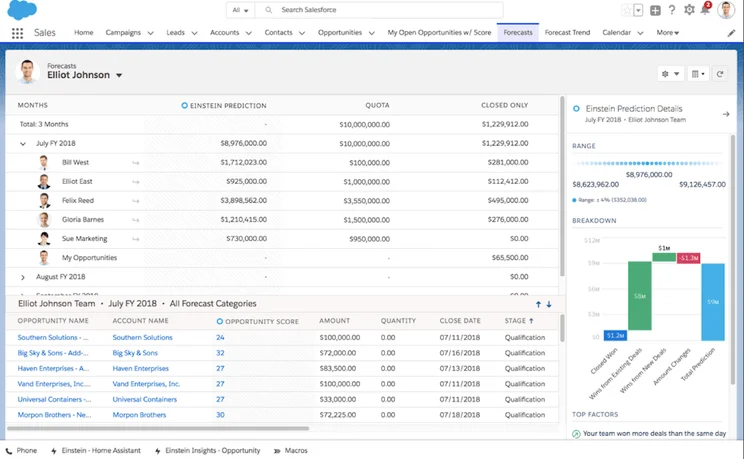
Task: Open the Leads tab
Action: coord(175,32)
